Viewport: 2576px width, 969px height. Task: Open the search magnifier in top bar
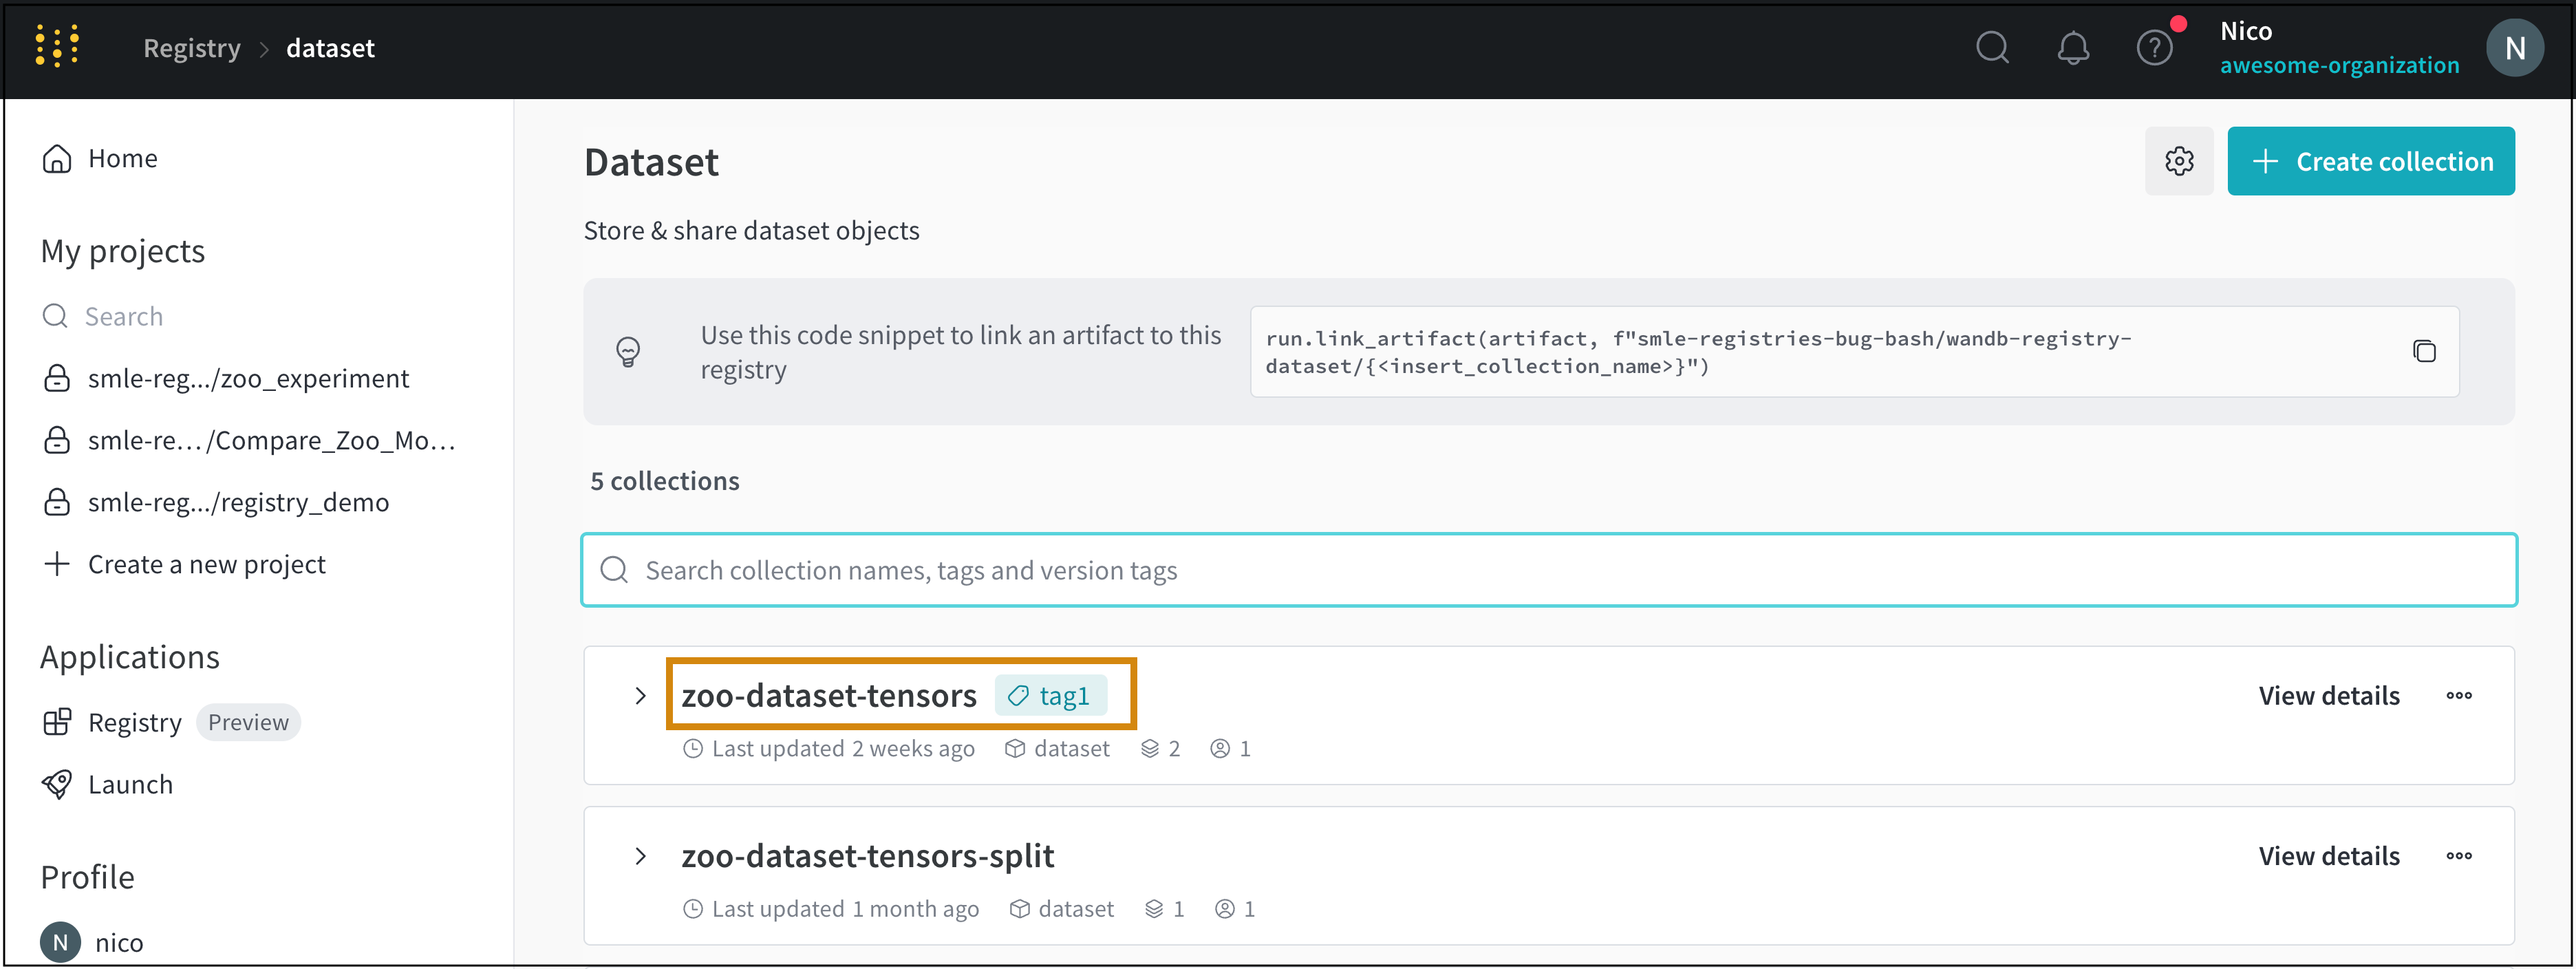point(1991,47)
